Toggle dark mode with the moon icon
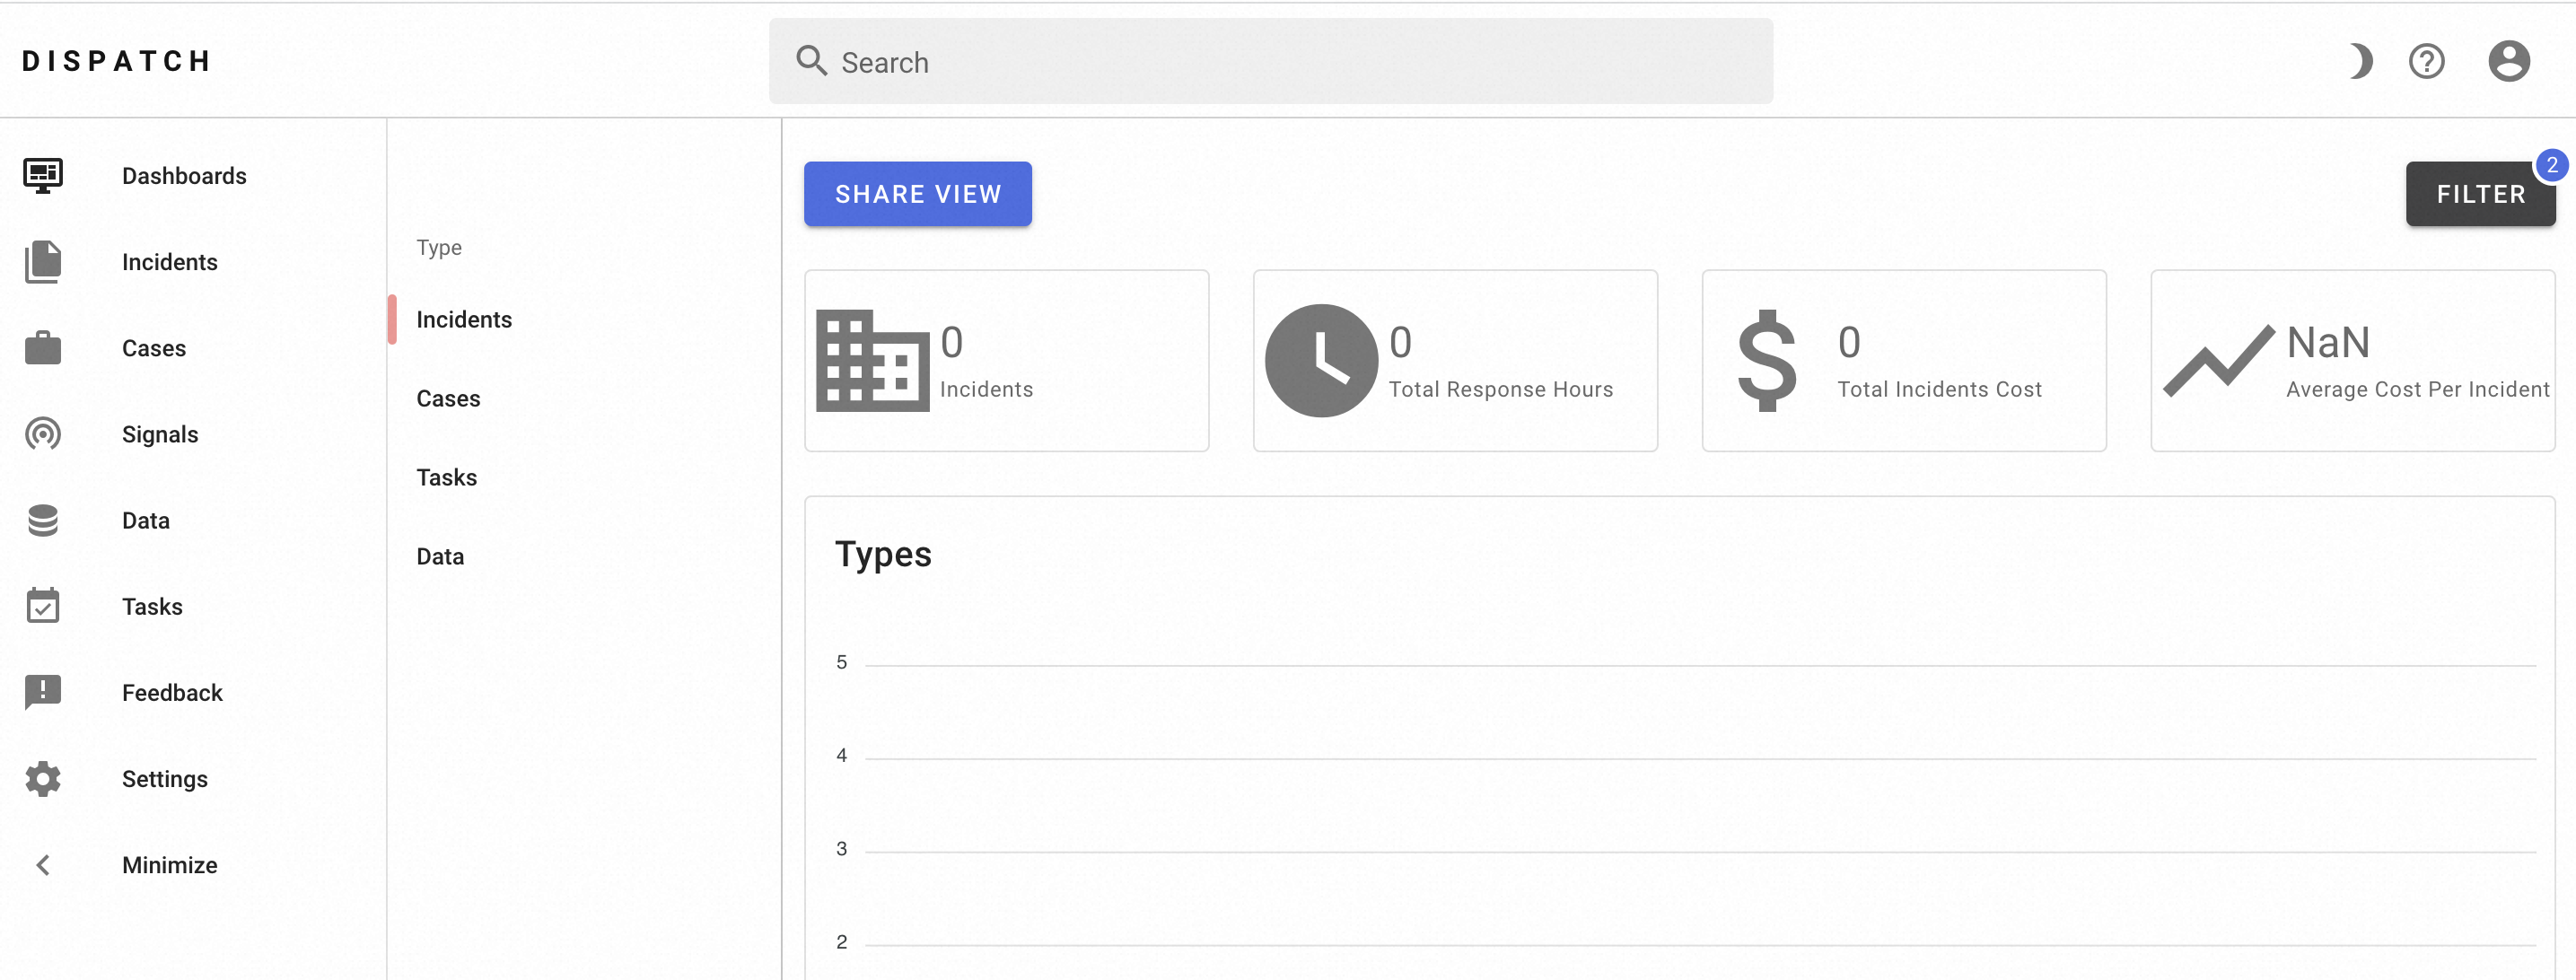 tap(2359, 61)
